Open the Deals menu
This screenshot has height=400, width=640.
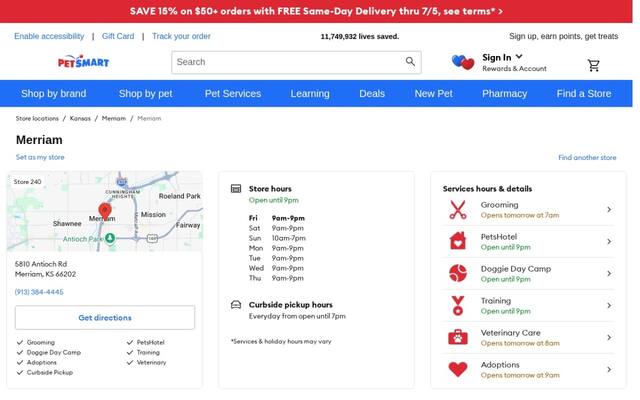tap(372, 93)
